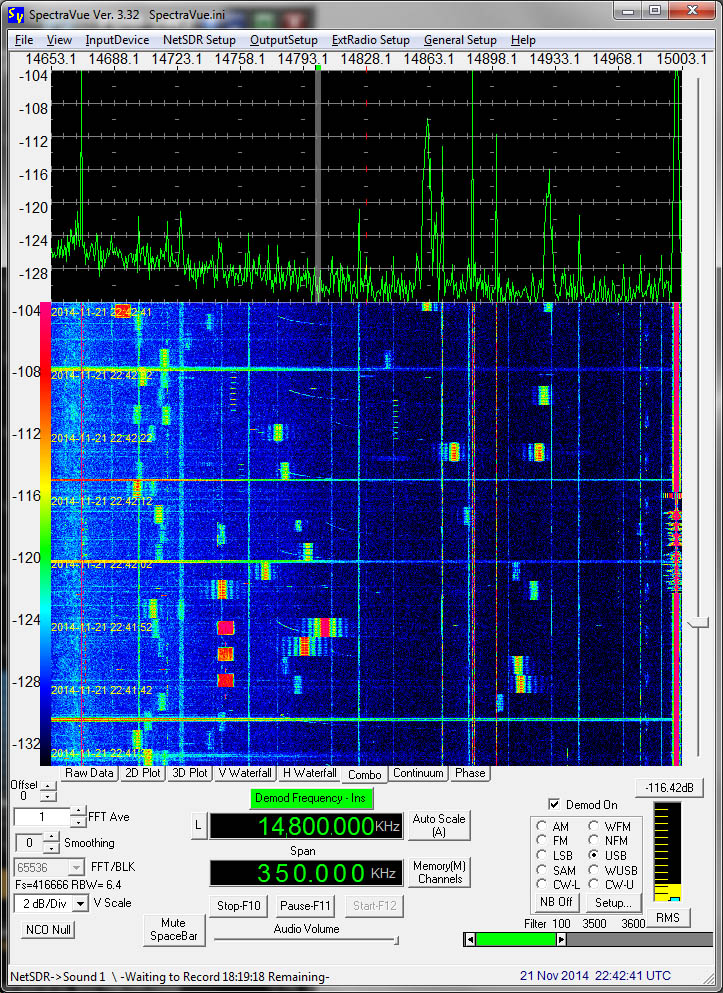Click the SpectraVue app icon in title bar
The width and height of the screenshot is (723, 993).
(17, 14)
